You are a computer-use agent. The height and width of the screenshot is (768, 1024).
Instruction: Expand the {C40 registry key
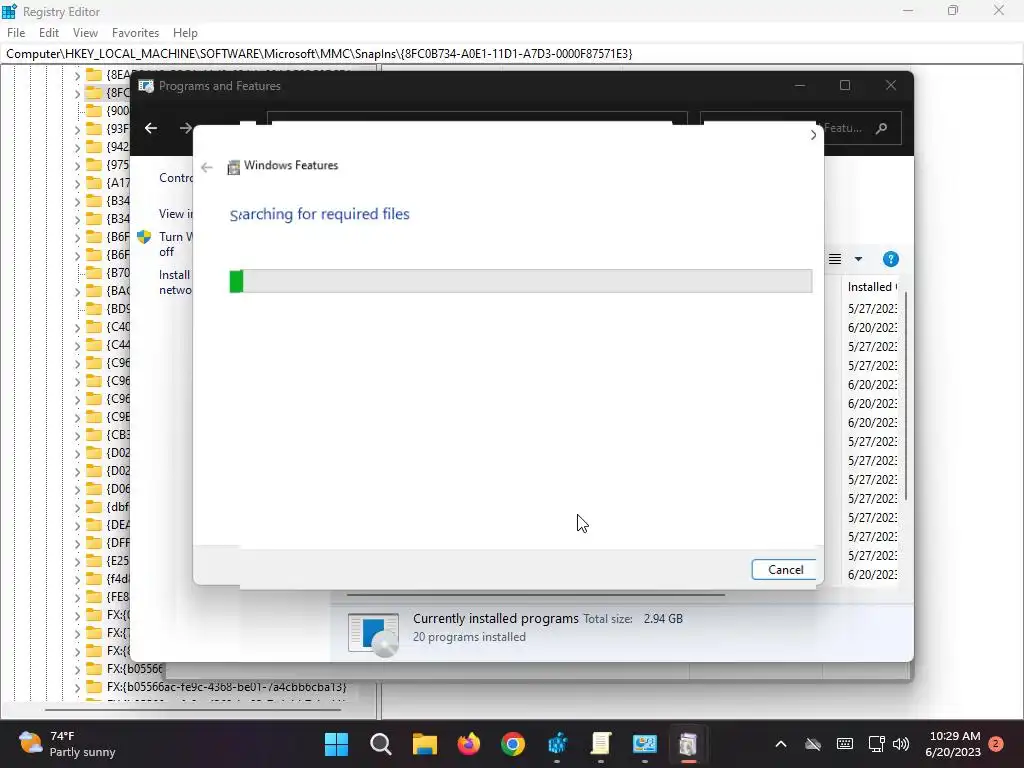[x=77, y=327]
